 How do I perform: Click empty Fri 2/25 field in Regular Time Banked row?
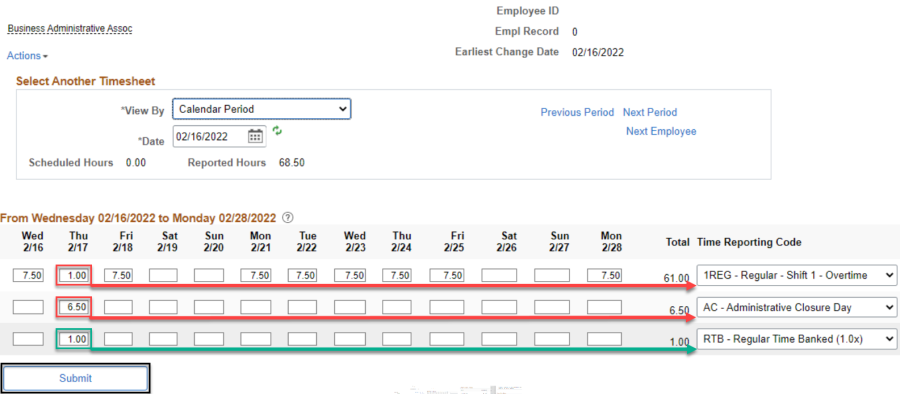click(447, 339)
